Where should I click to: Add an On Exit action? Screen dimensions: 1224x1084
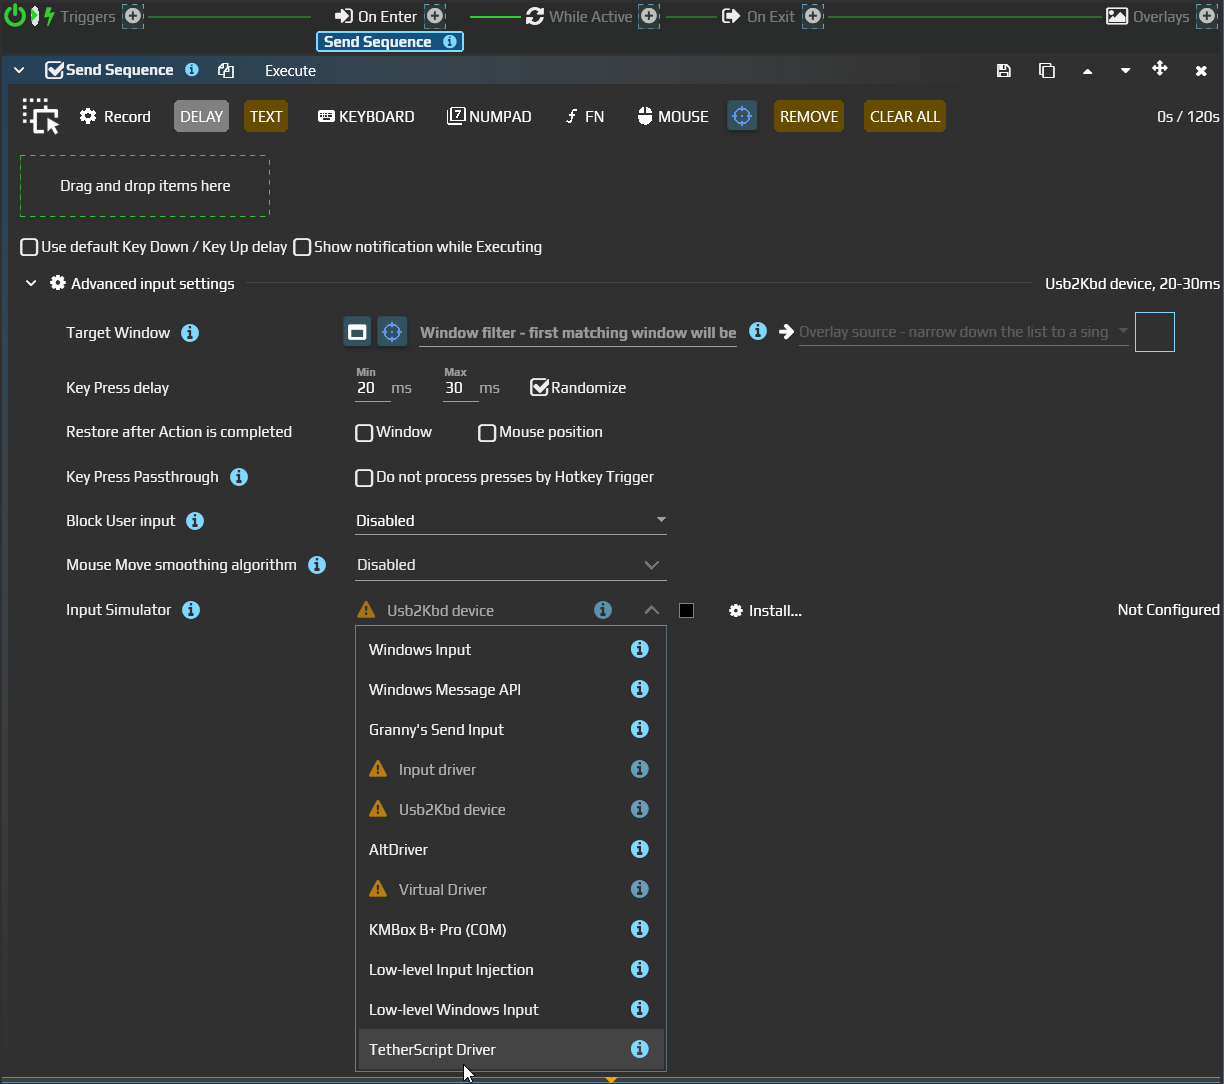(812, 16)
